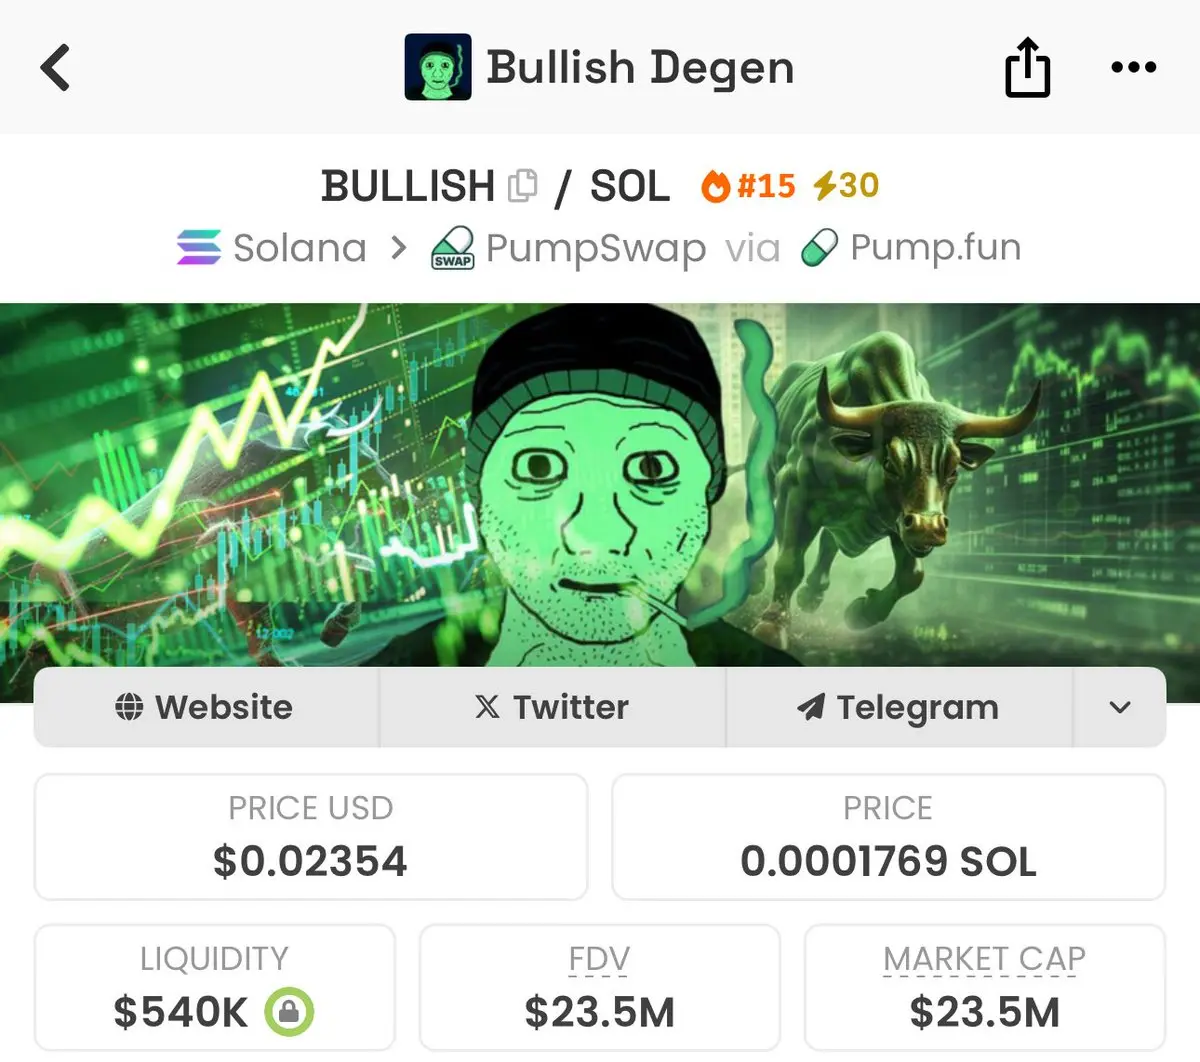Tap the back arrow icon
This screenshot has height=1062, width=1200.
coord(55,68)
